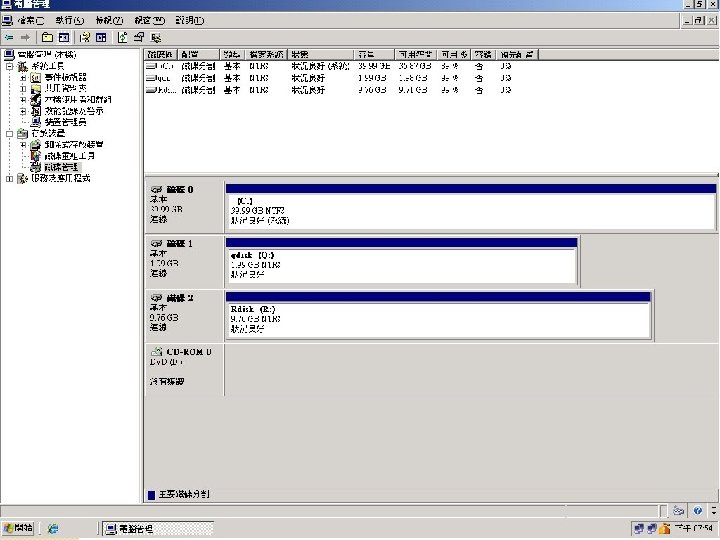Select the Computer Management (Local) root node icon
Image resolution: width=720 pixels, height=540 pixels.
(9, 55)
